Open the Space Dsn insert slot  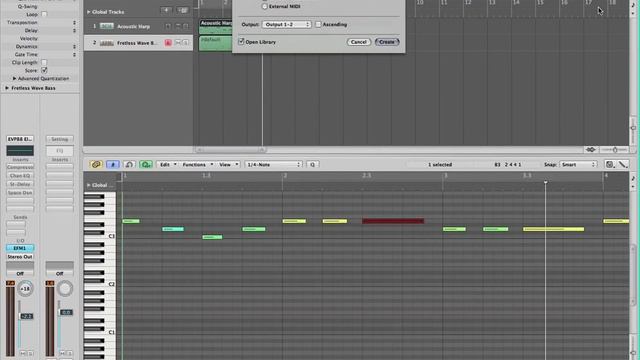20,193
